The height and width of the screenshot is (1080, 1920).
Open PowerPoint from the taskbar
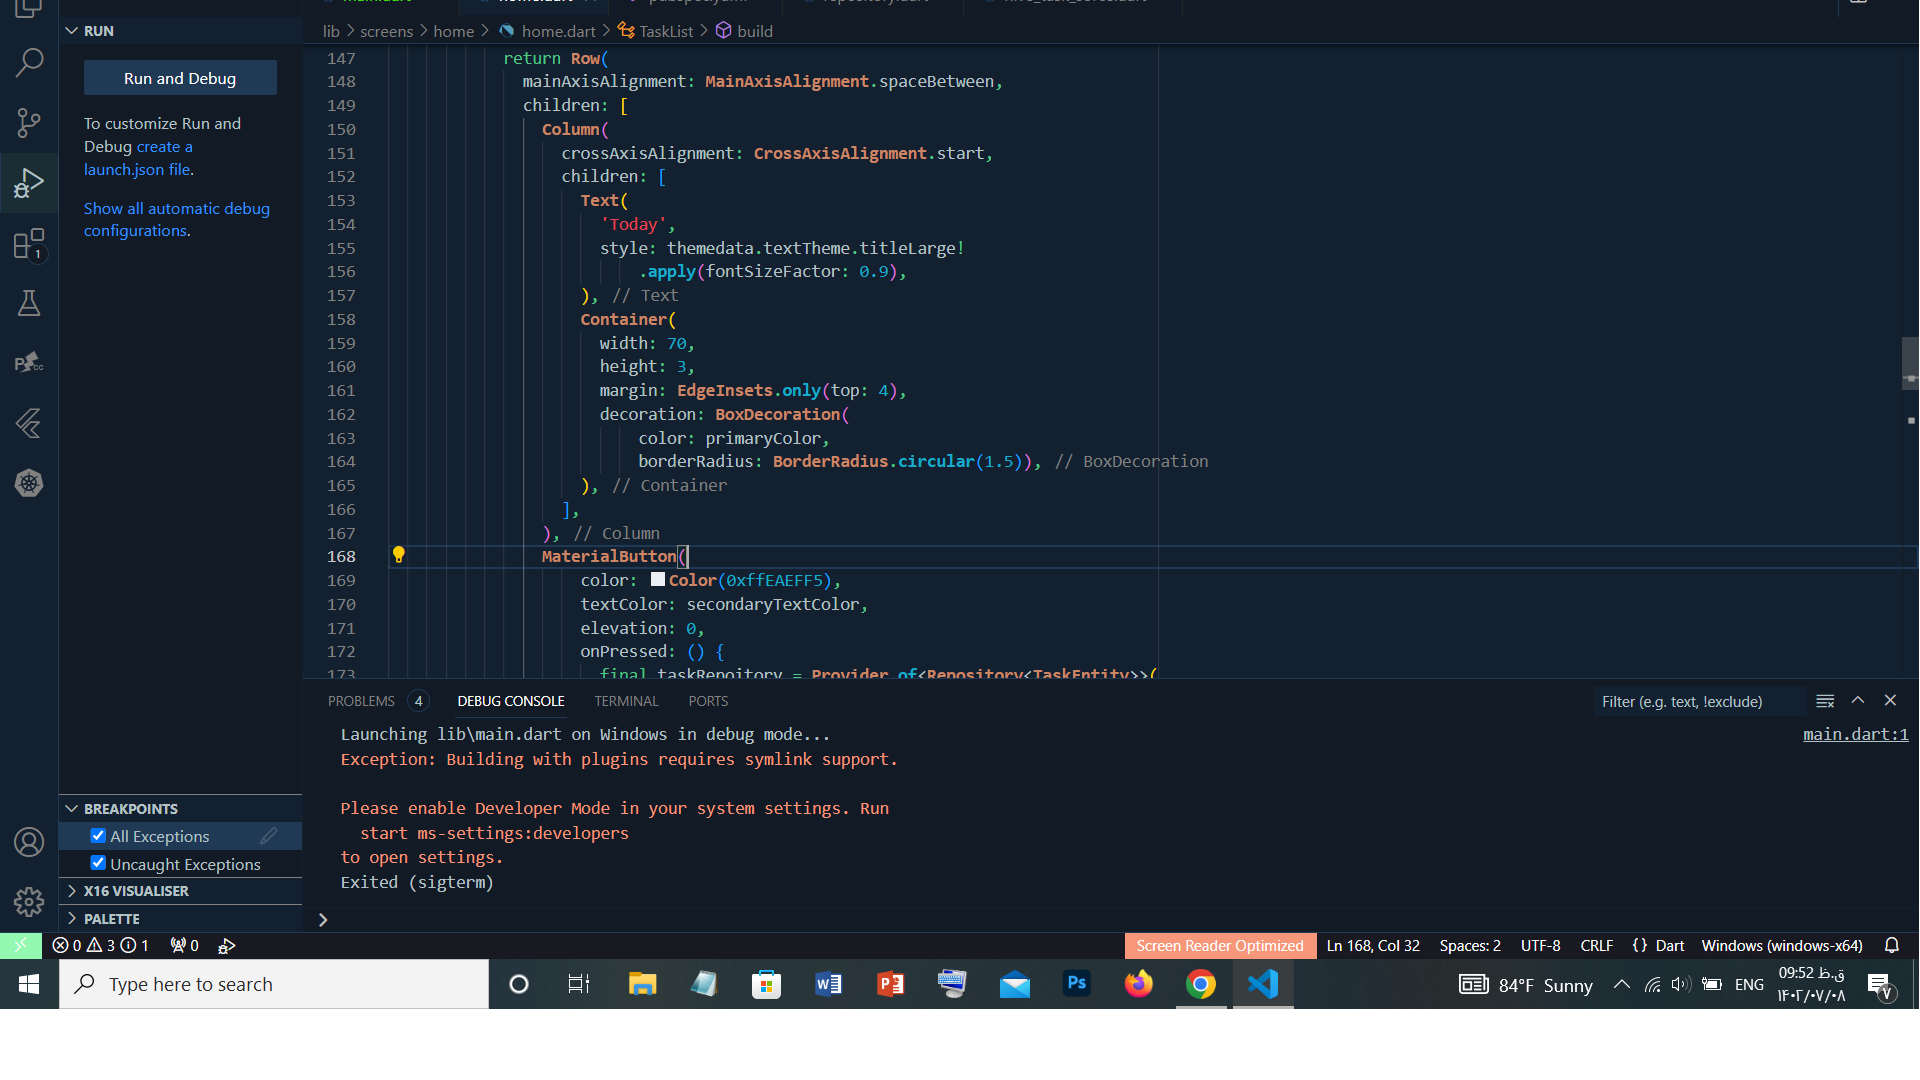pyautogui.click(x=891, y=984)
